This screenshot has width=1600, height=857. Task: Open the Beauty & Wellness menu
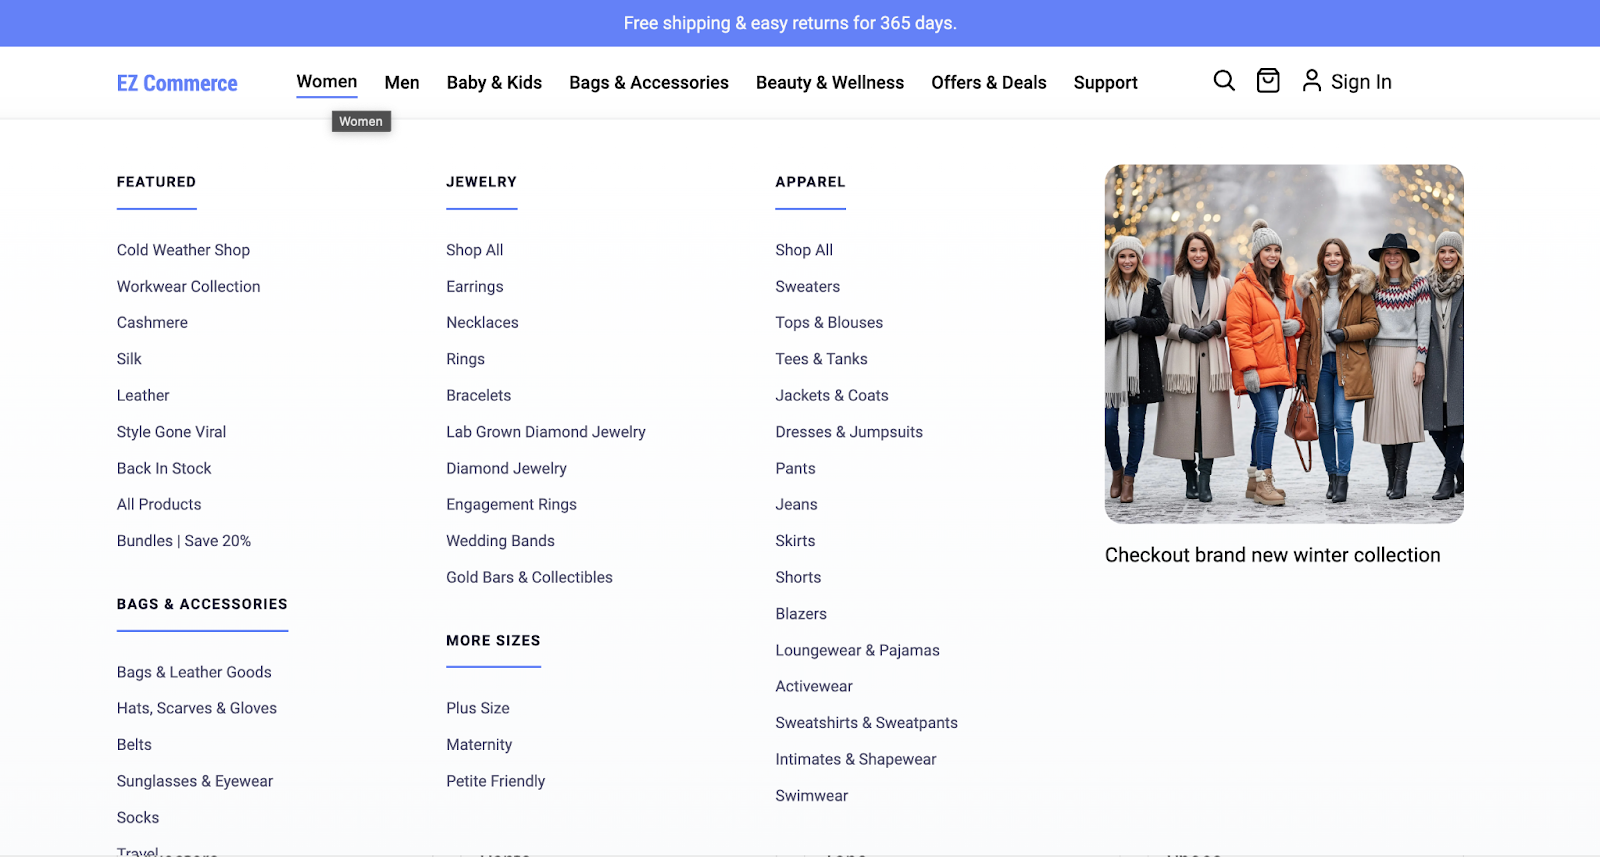pos(830,82)
